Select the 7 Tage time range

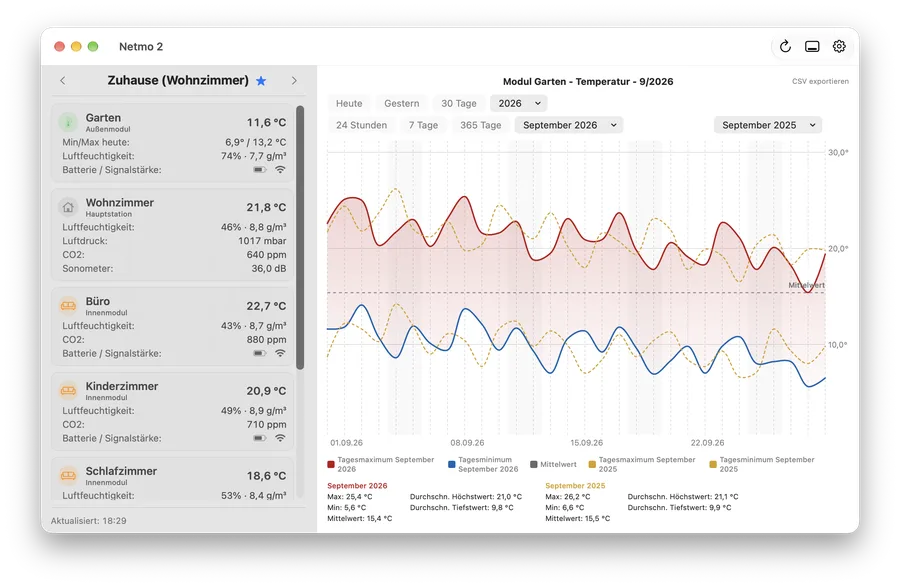[x=423, y=125]
